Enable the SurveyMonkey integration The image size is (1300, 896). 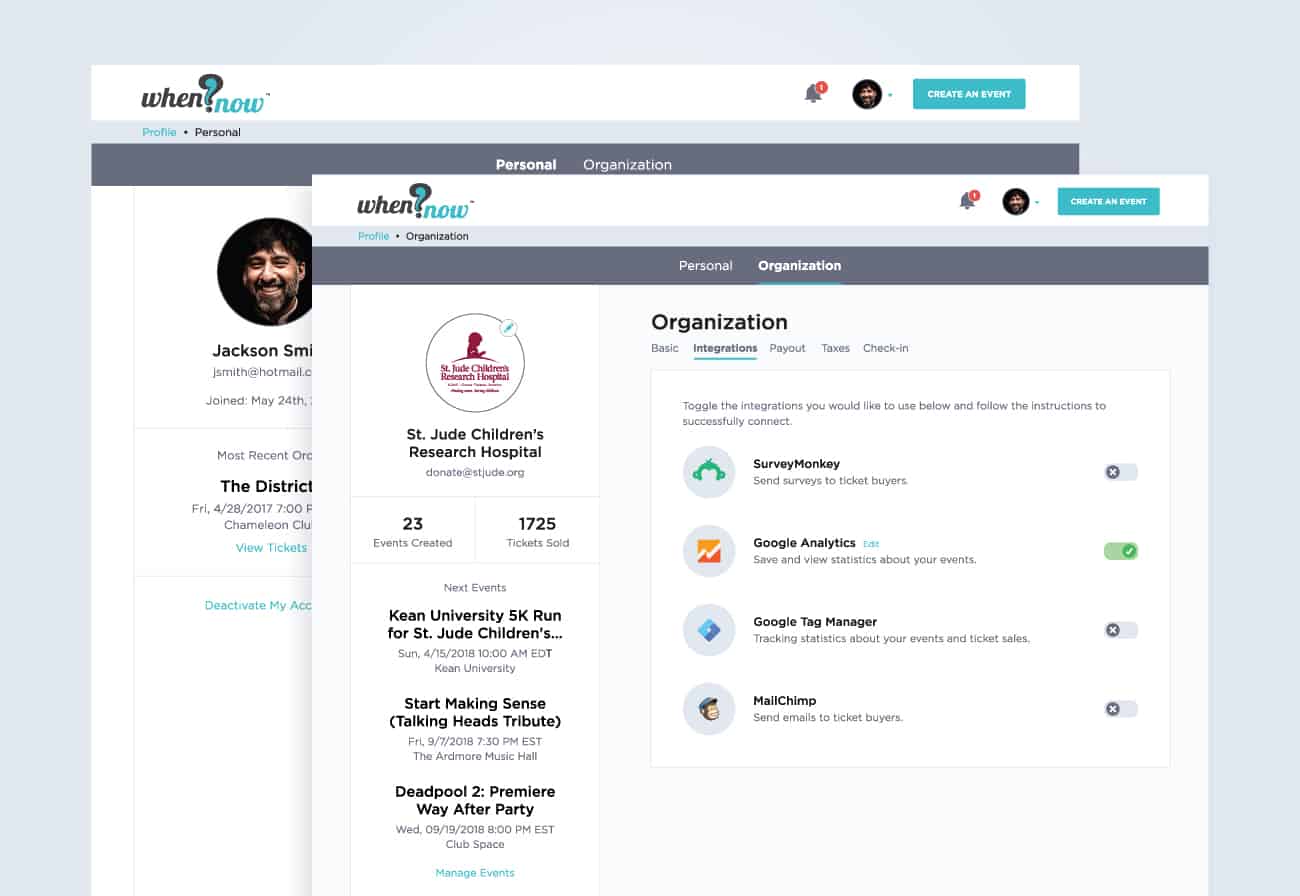(x=1120, y=471)
